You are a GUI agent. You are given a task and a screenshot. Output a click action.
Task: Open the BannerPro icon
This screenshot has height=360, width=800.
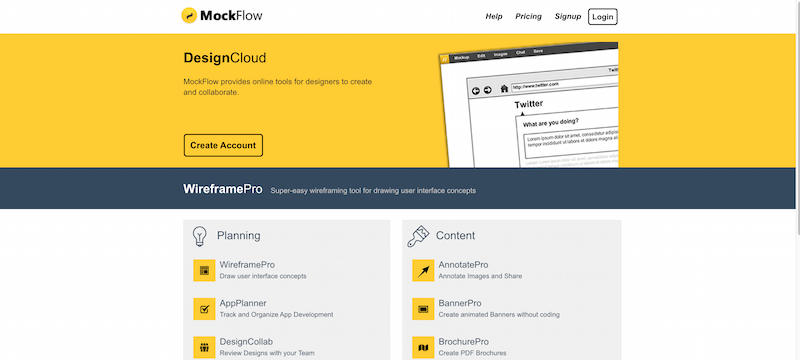pyautogui.click(x=423, y=309)
